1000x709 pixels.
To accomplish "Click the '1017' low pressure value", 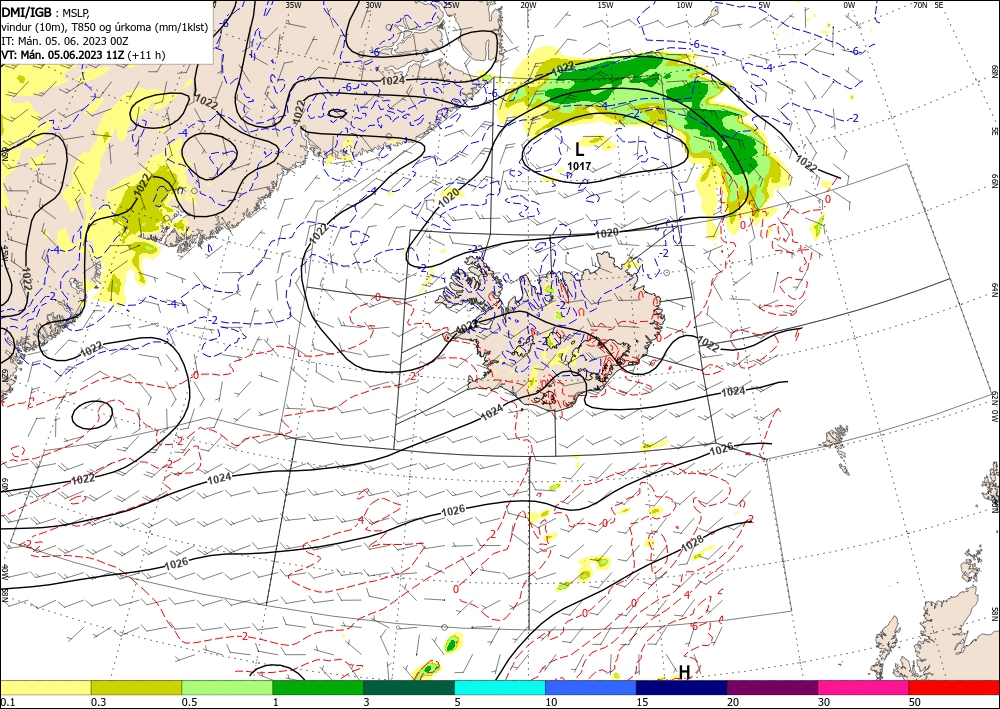I will (x=579, y=166).
